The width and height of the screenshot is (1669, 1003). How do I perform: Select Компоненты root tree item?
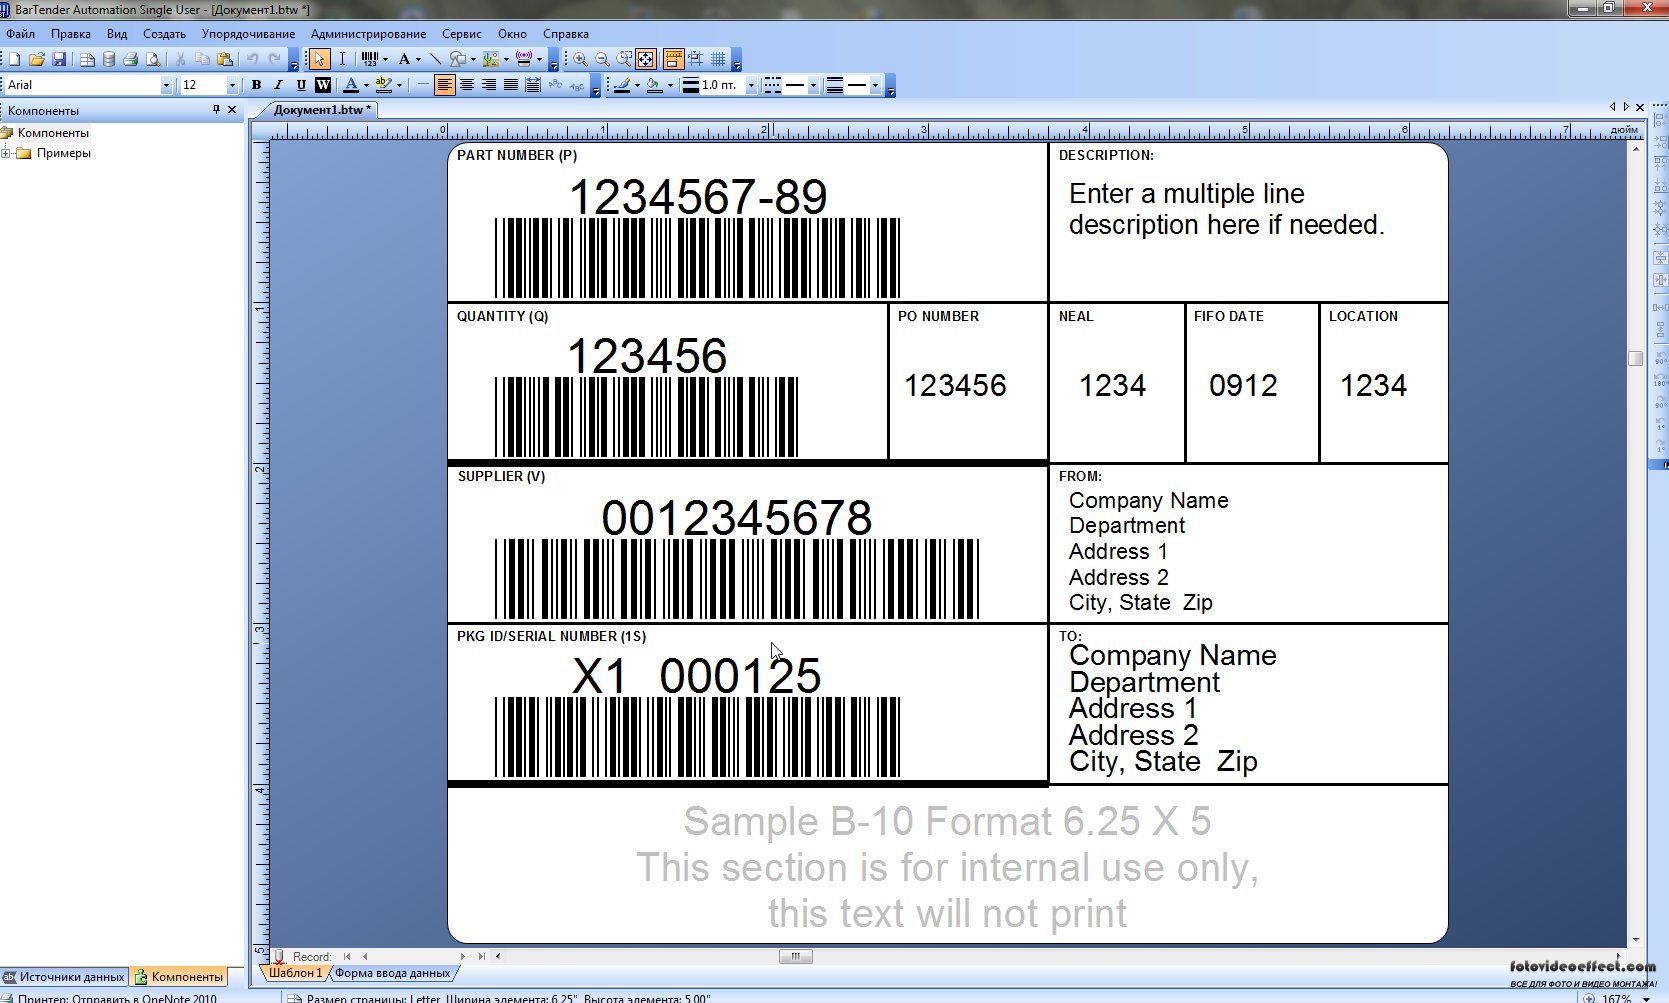tap(52, 132)
